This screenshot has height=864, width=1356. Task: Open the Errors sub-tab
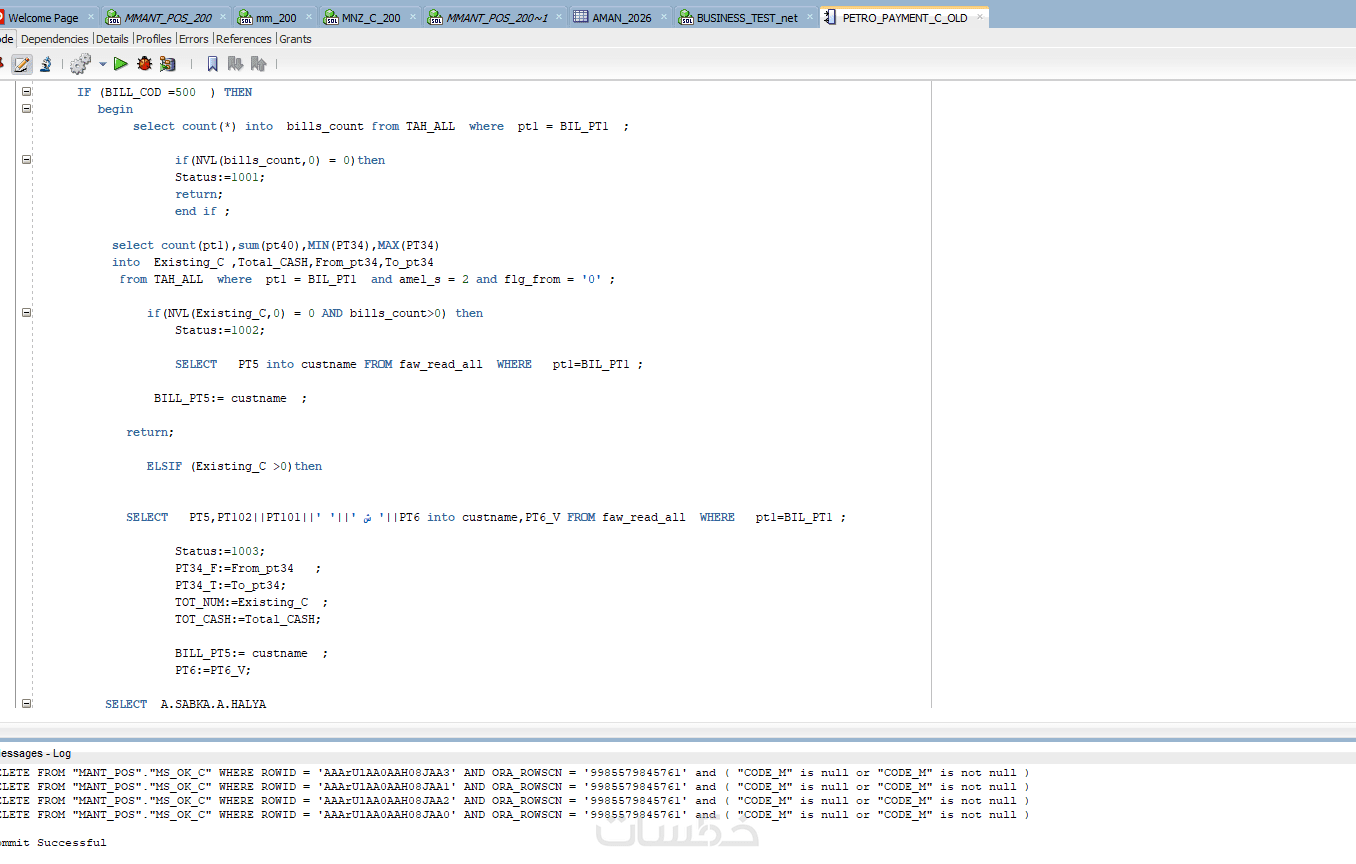[x=194, y=39]
